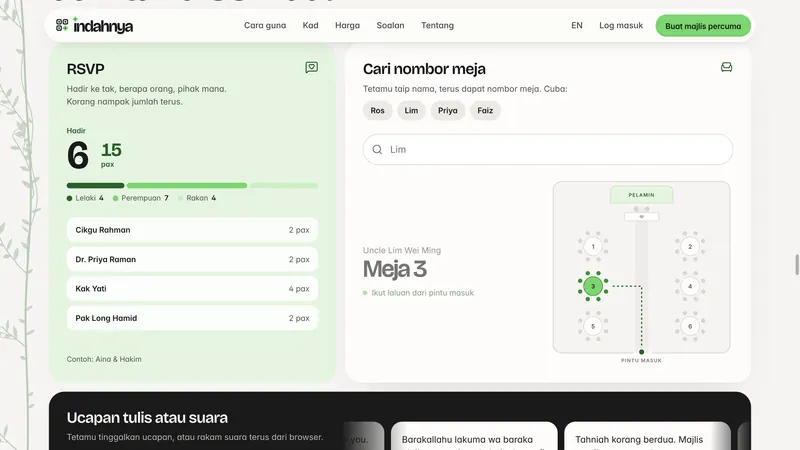The height and width of the screenshot is (450, 800).
Task: Select table 5 on the floor map
Action: [593, 326]
